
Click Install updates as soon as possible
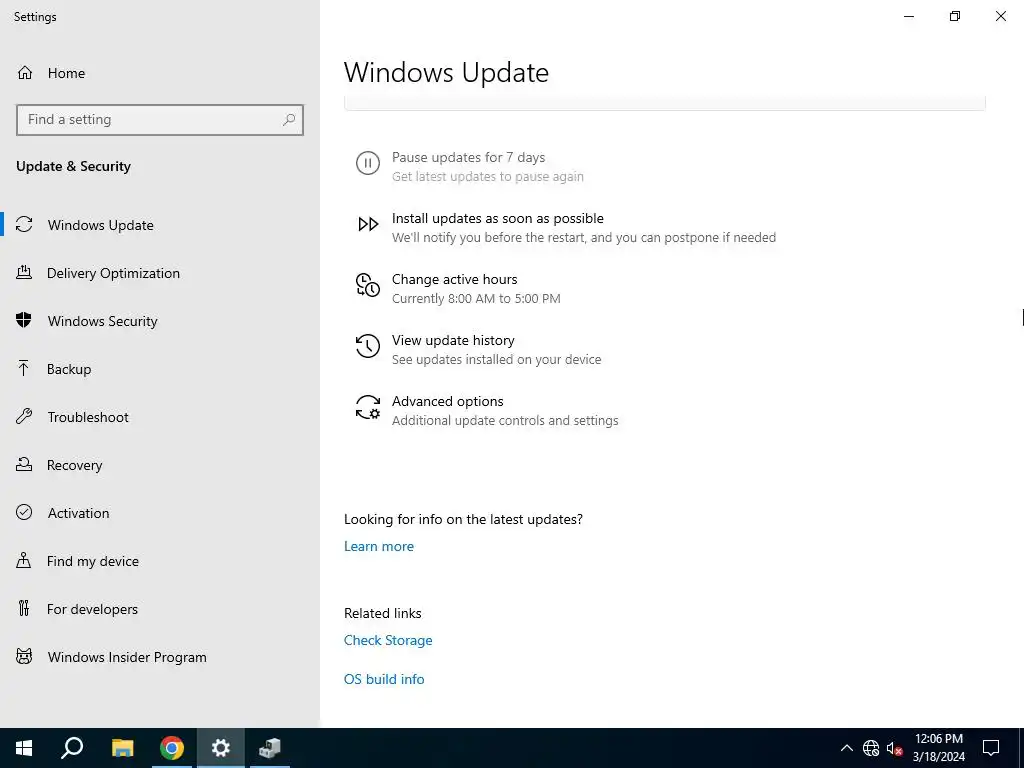498,218
